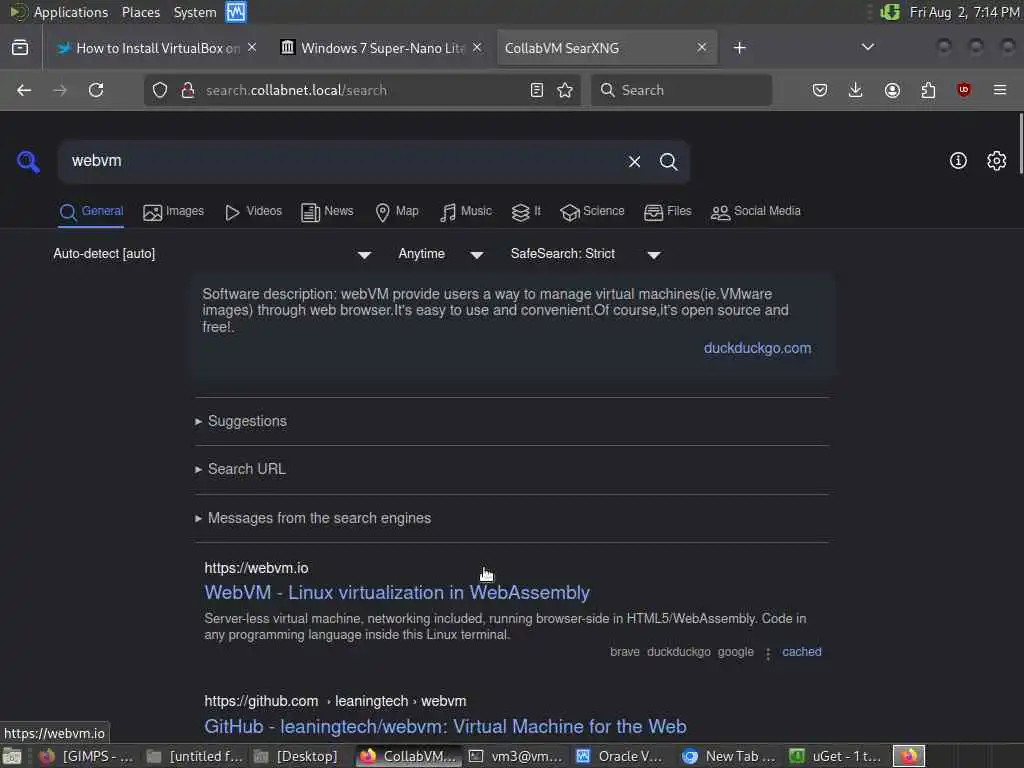
Task: Open the cached version of webvm.io
Action: pyautogui.click(x=802, y=652)
